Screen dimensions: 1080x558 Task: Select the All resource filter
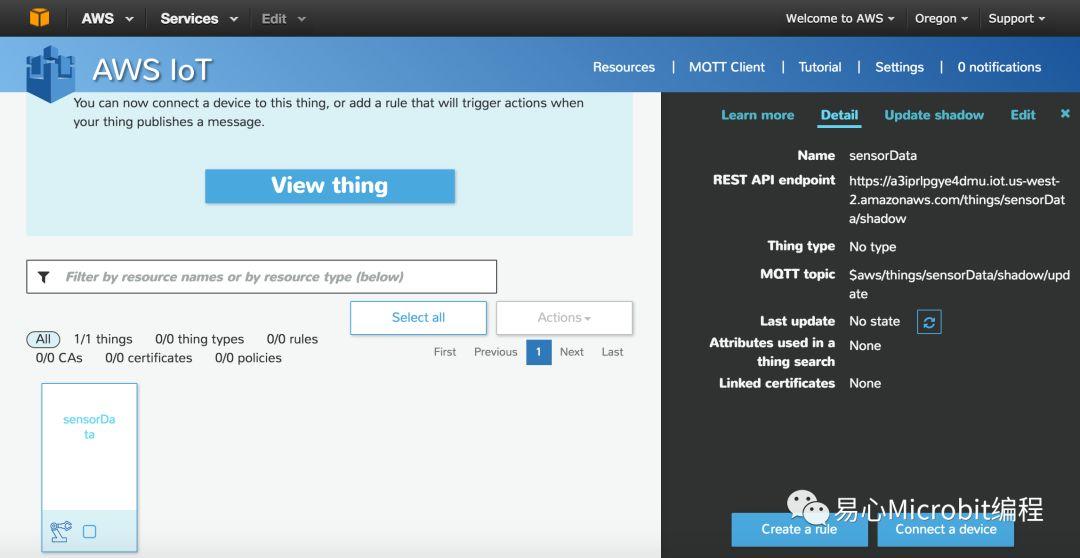tap(43, 339)
